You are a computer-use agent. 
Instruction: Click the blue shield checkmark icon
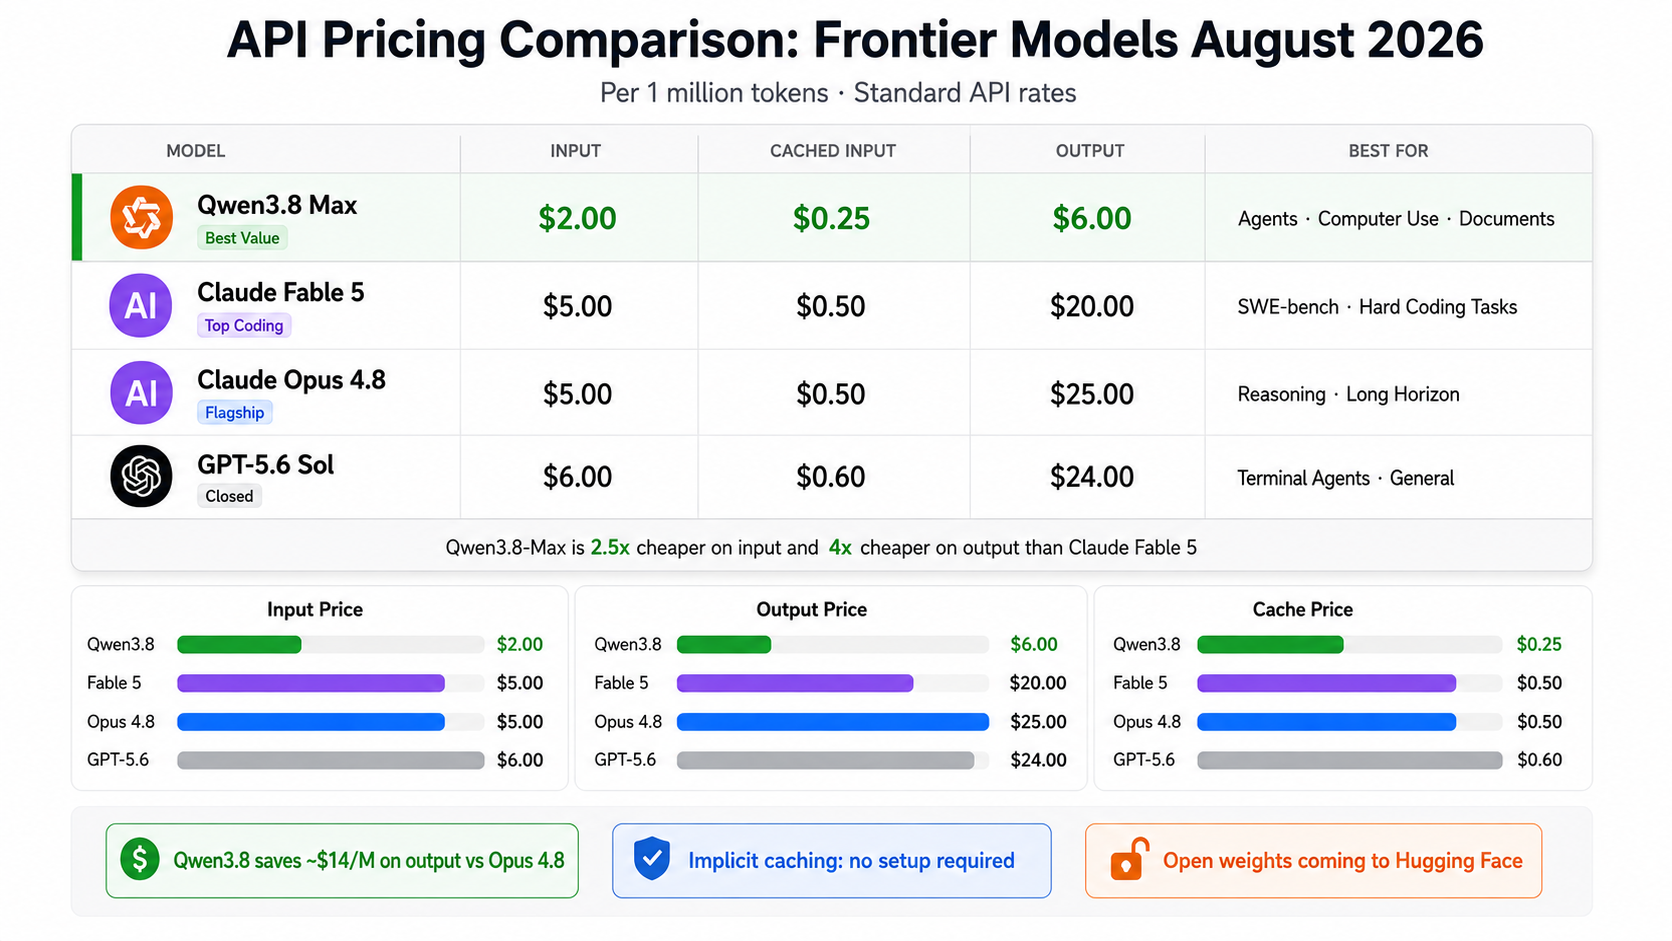652,859
